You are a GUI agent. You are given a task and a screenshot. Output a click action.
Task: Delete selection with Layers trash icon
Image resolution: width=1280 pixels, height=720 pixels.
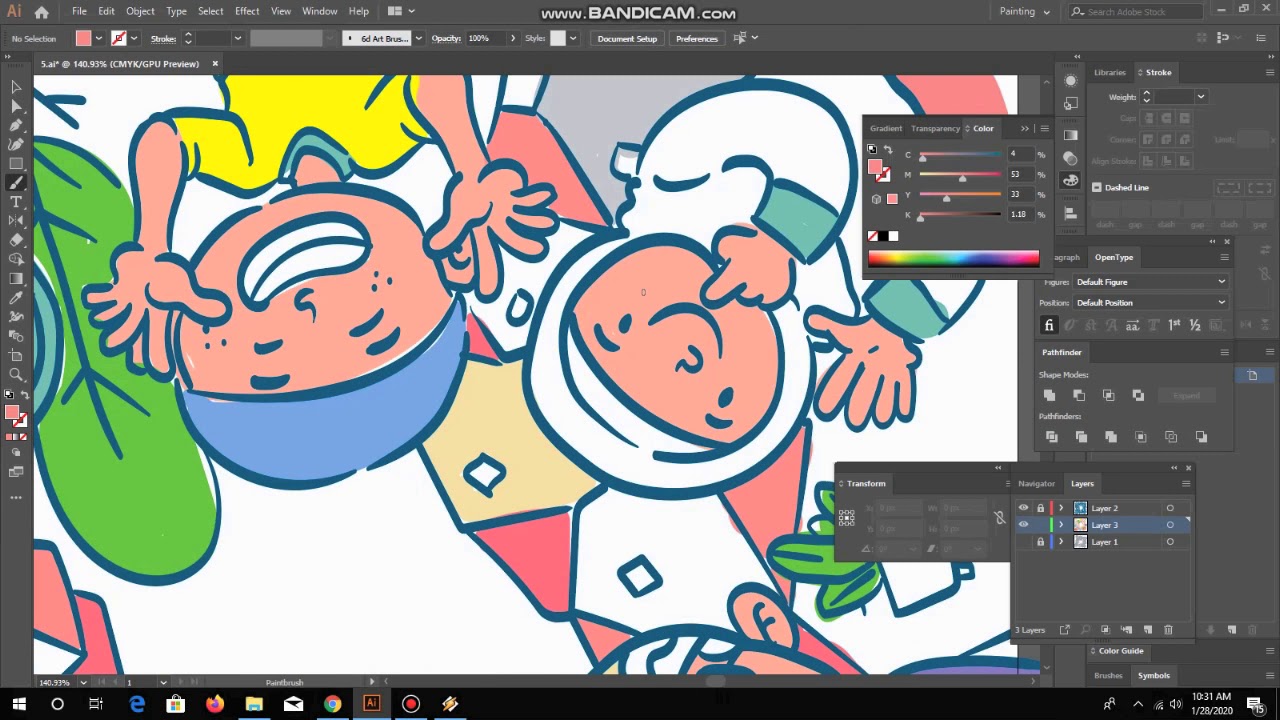(1168, 630)
